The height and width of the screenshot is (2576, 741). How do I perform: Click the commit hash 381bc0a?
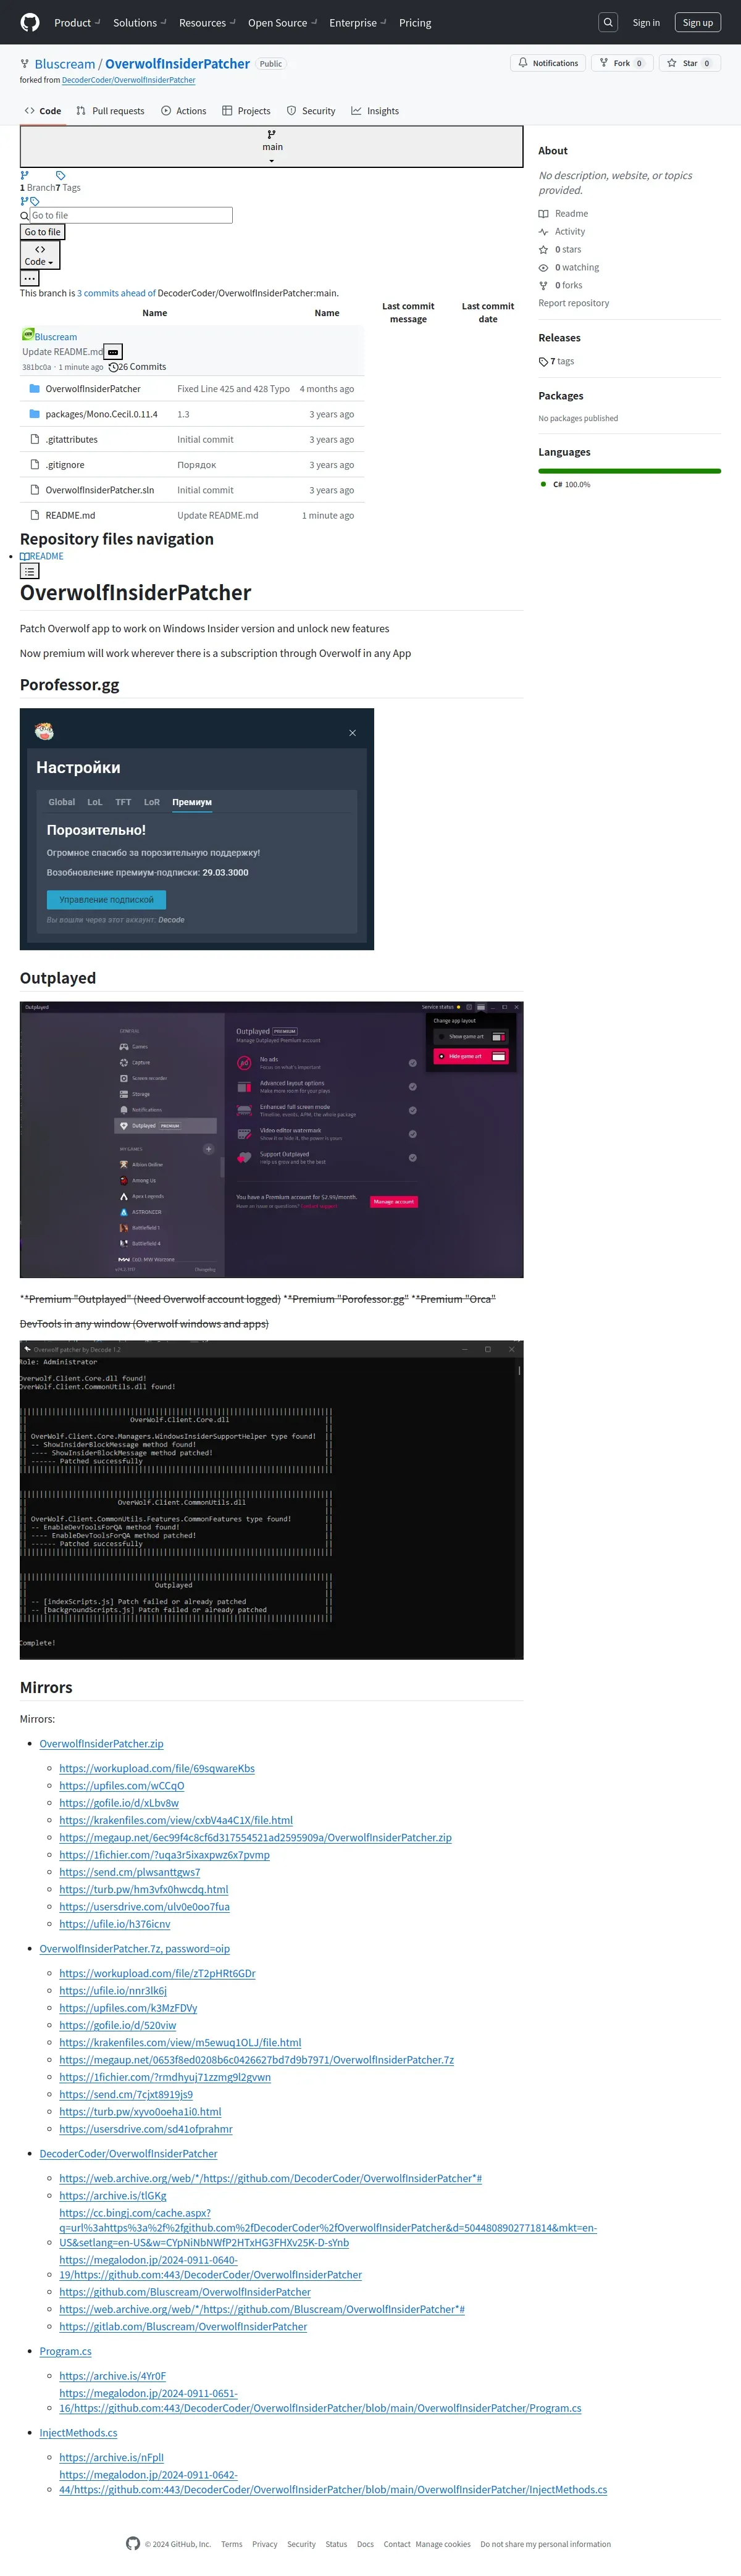[37, 367]
